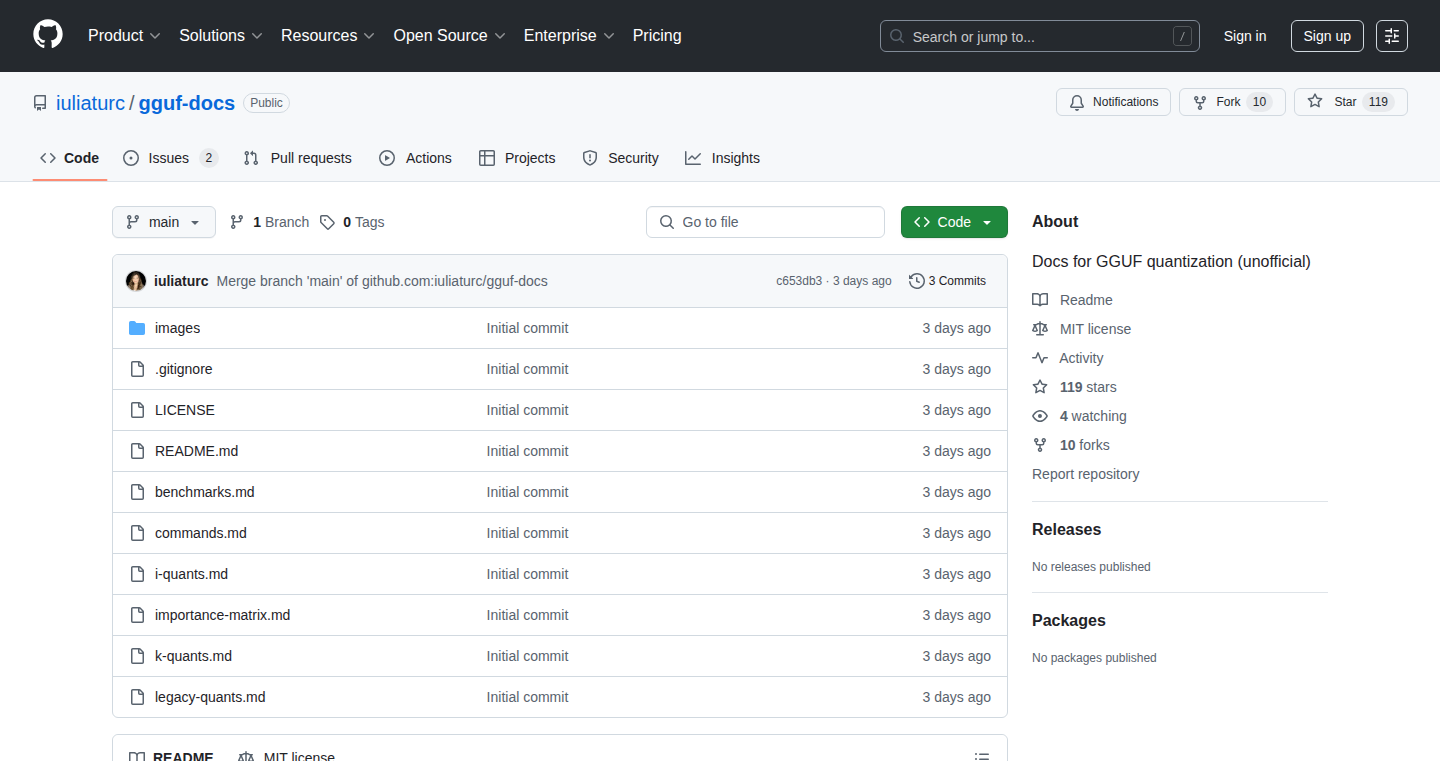Screen dimensions: 1440x761
Task: Click the Search or jump to field
Action: coord(1040,36)
